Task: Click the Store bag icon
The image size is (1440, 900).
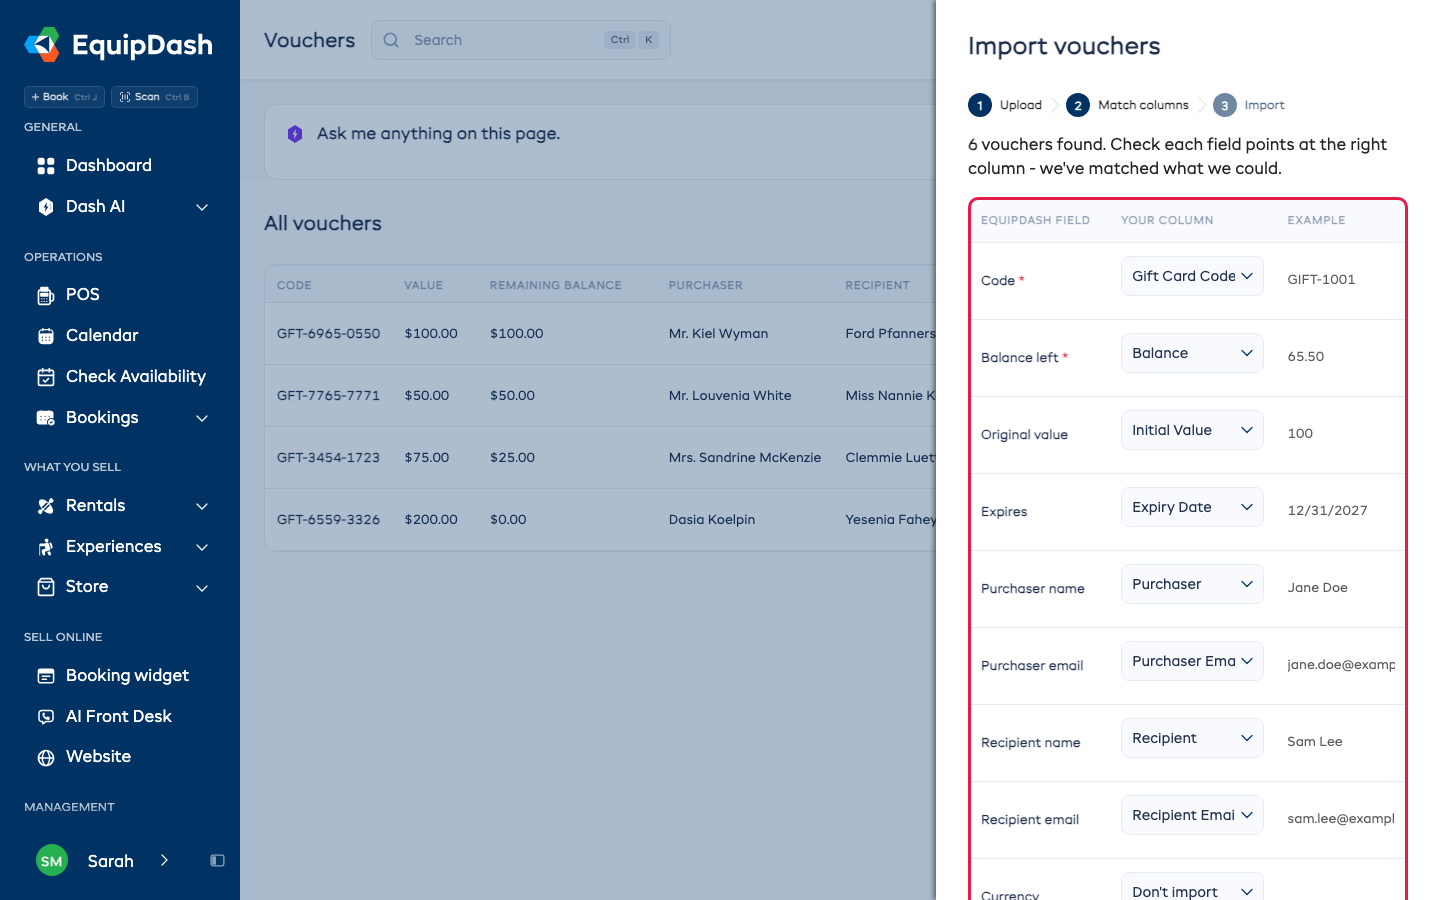Action: 46,587
